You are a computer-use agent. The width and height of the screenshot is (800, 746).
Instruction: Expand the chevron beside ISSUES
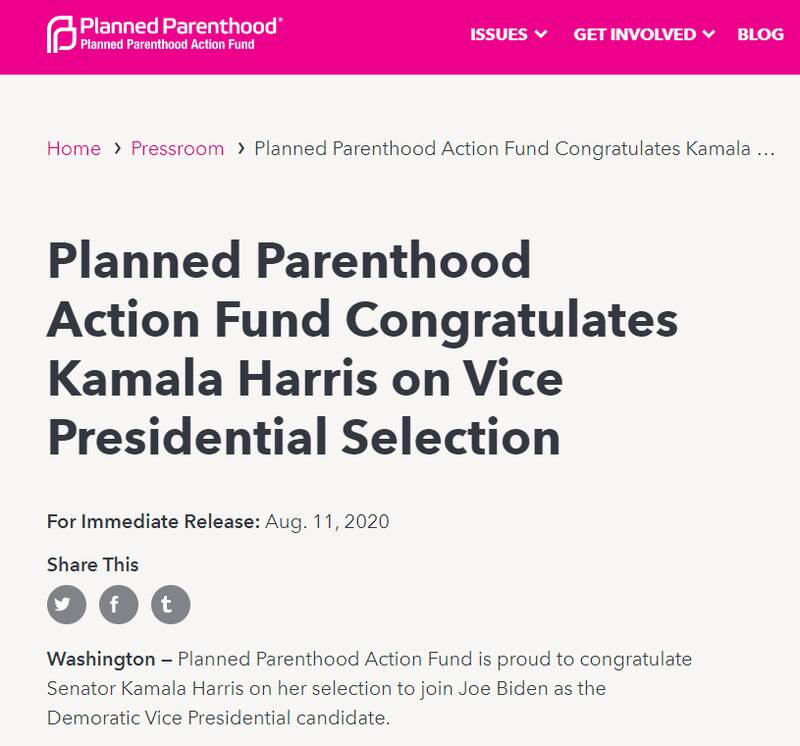point(542,35)
